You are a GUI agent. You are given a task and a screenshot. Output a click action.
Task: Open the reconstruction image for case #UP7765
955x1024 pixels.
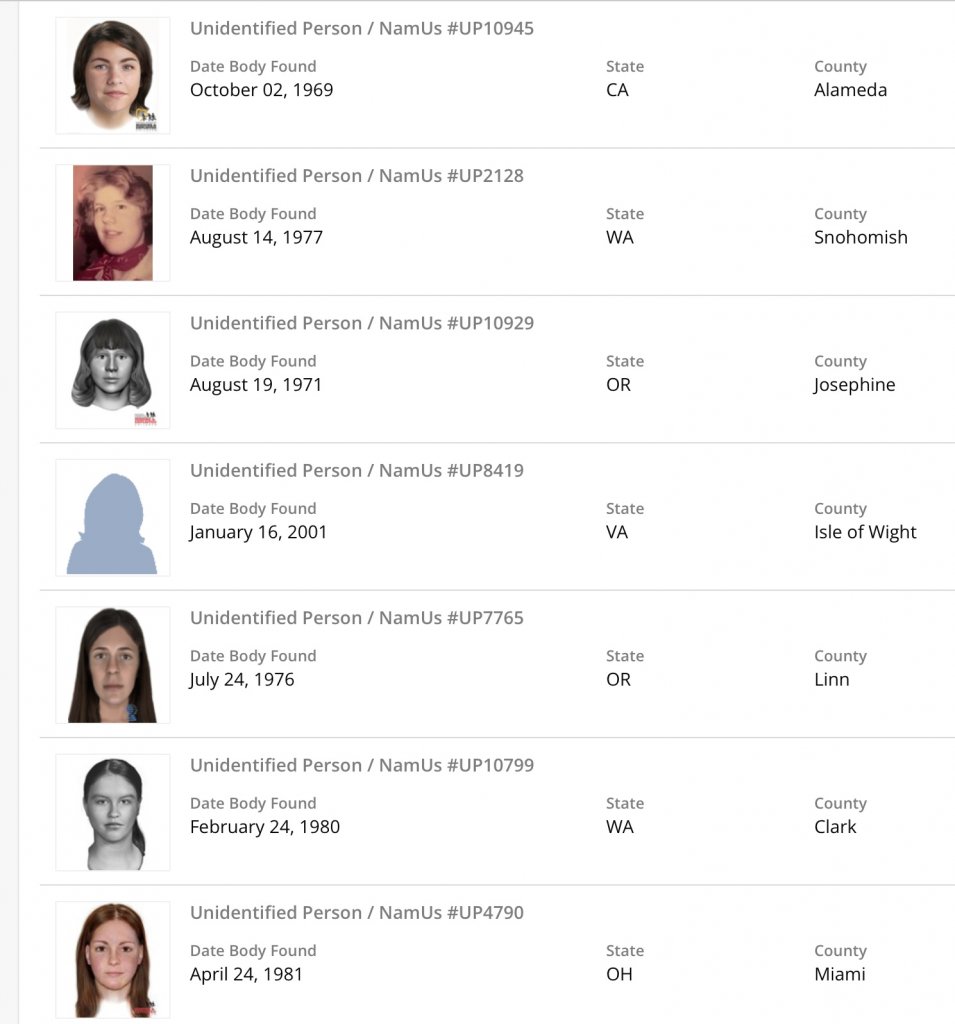(x=112, y=665)
